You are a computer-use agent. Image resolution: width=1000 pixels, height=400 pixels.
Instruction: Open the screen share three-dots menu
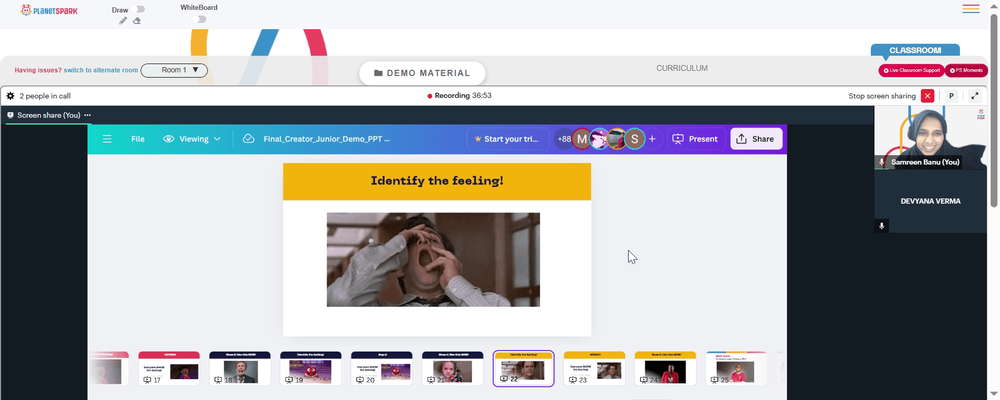click(87, 115)
